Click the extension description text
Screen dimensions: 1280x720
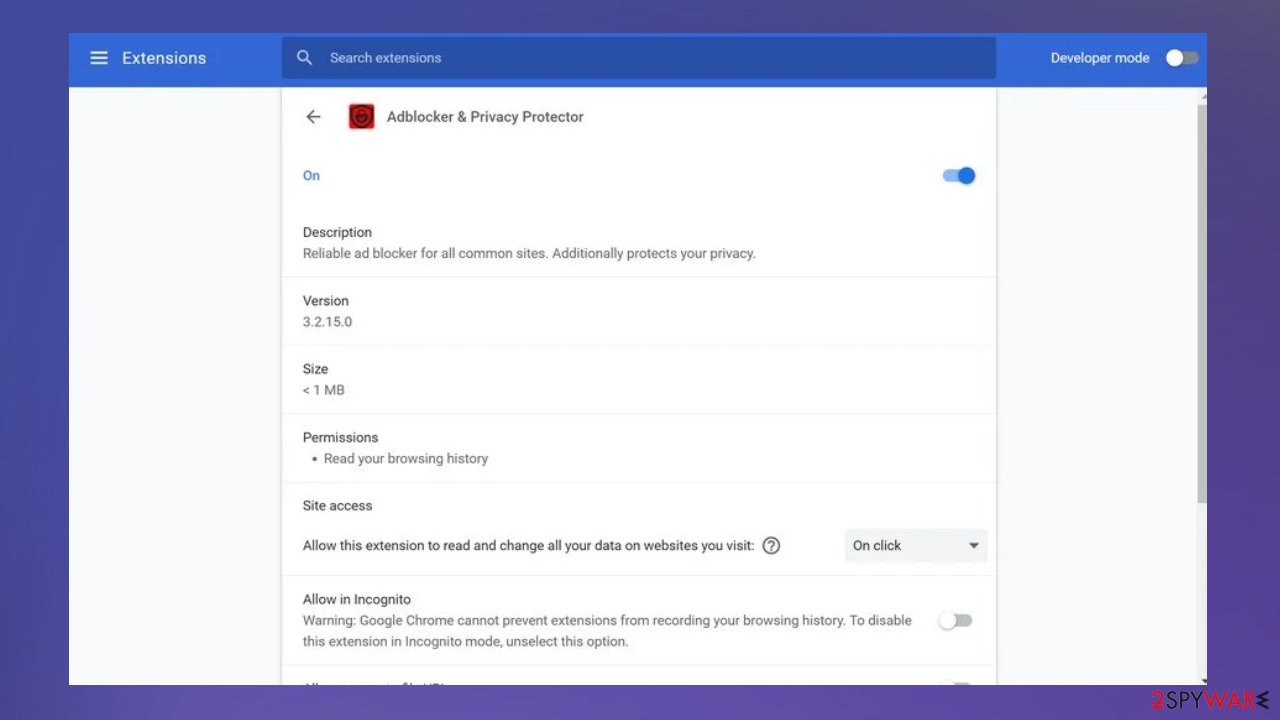tap(529, 253)
